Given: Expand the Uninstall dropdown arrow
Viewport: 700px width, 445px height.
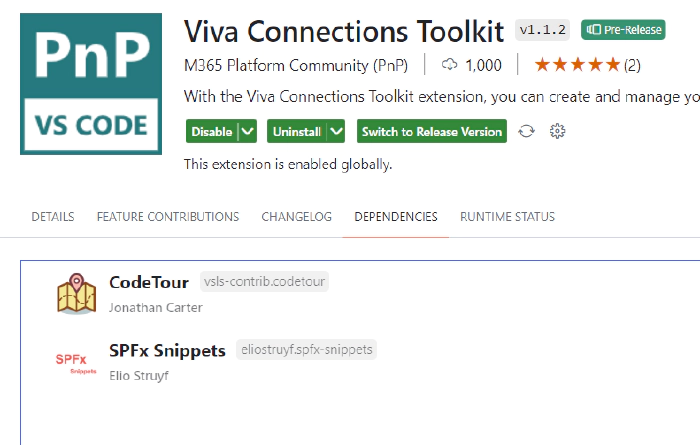Looking at the screenshot, I should (x=336, y=131).
